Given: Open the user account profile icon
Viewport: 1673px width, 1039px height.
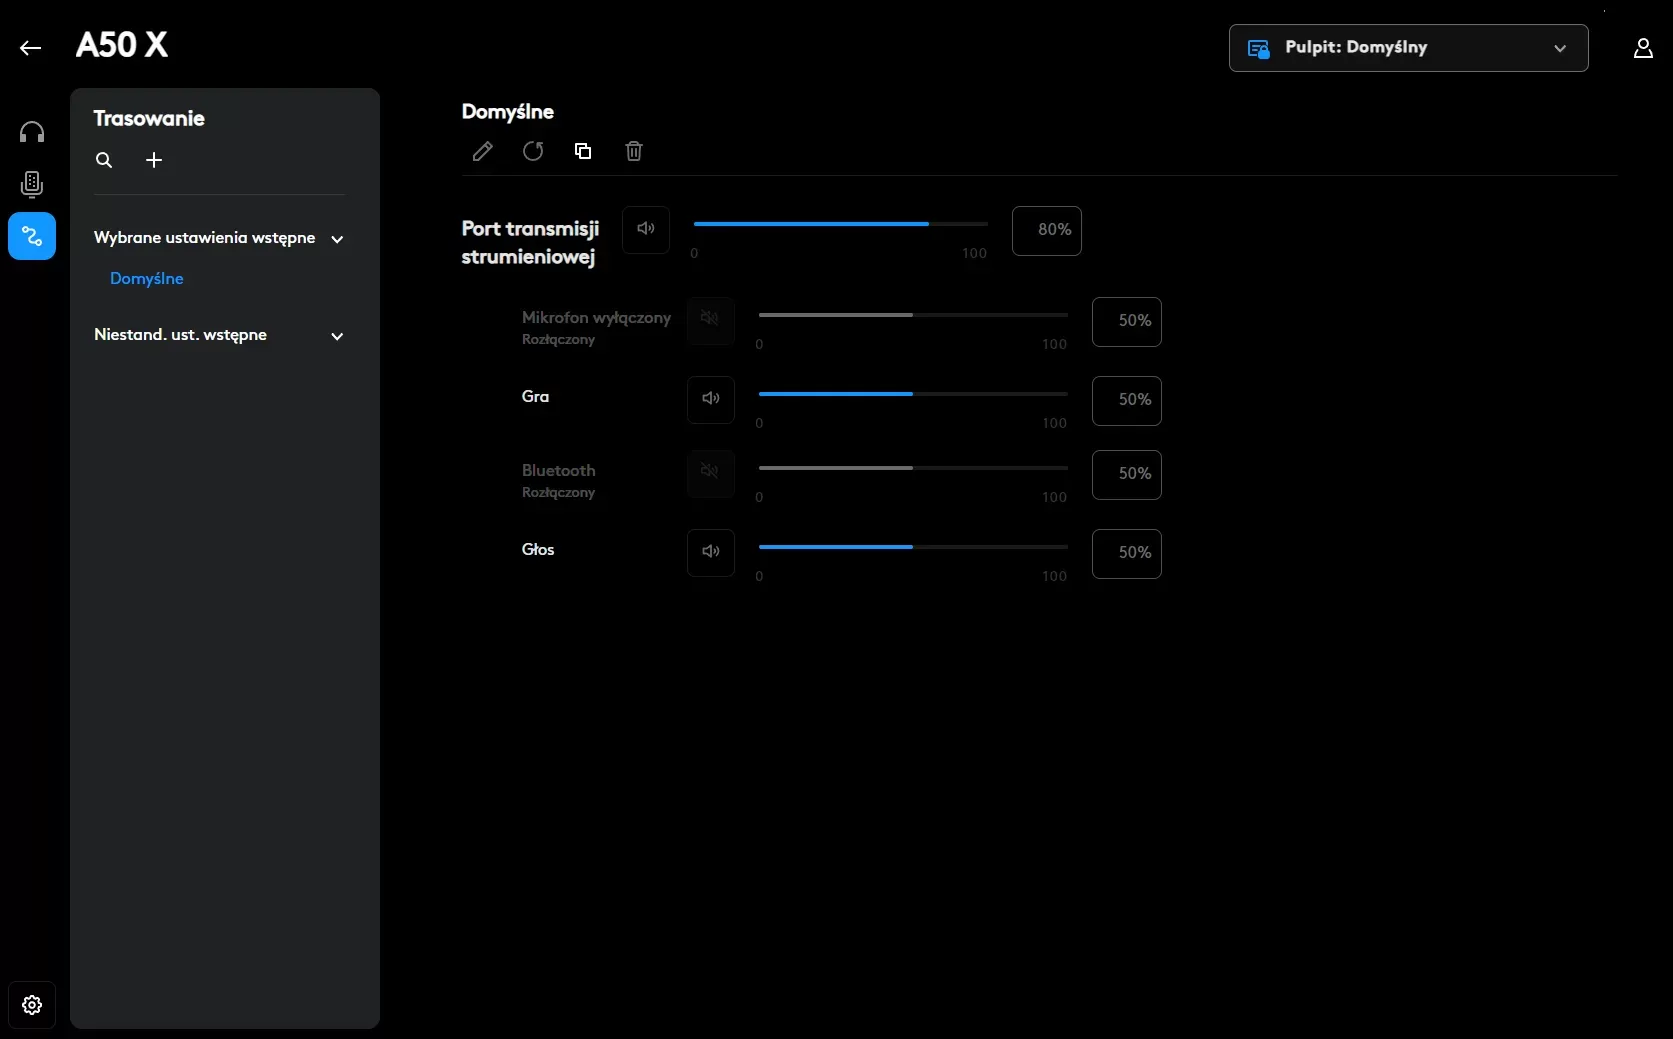Looking at the screenshot, I should [1643, 48].
